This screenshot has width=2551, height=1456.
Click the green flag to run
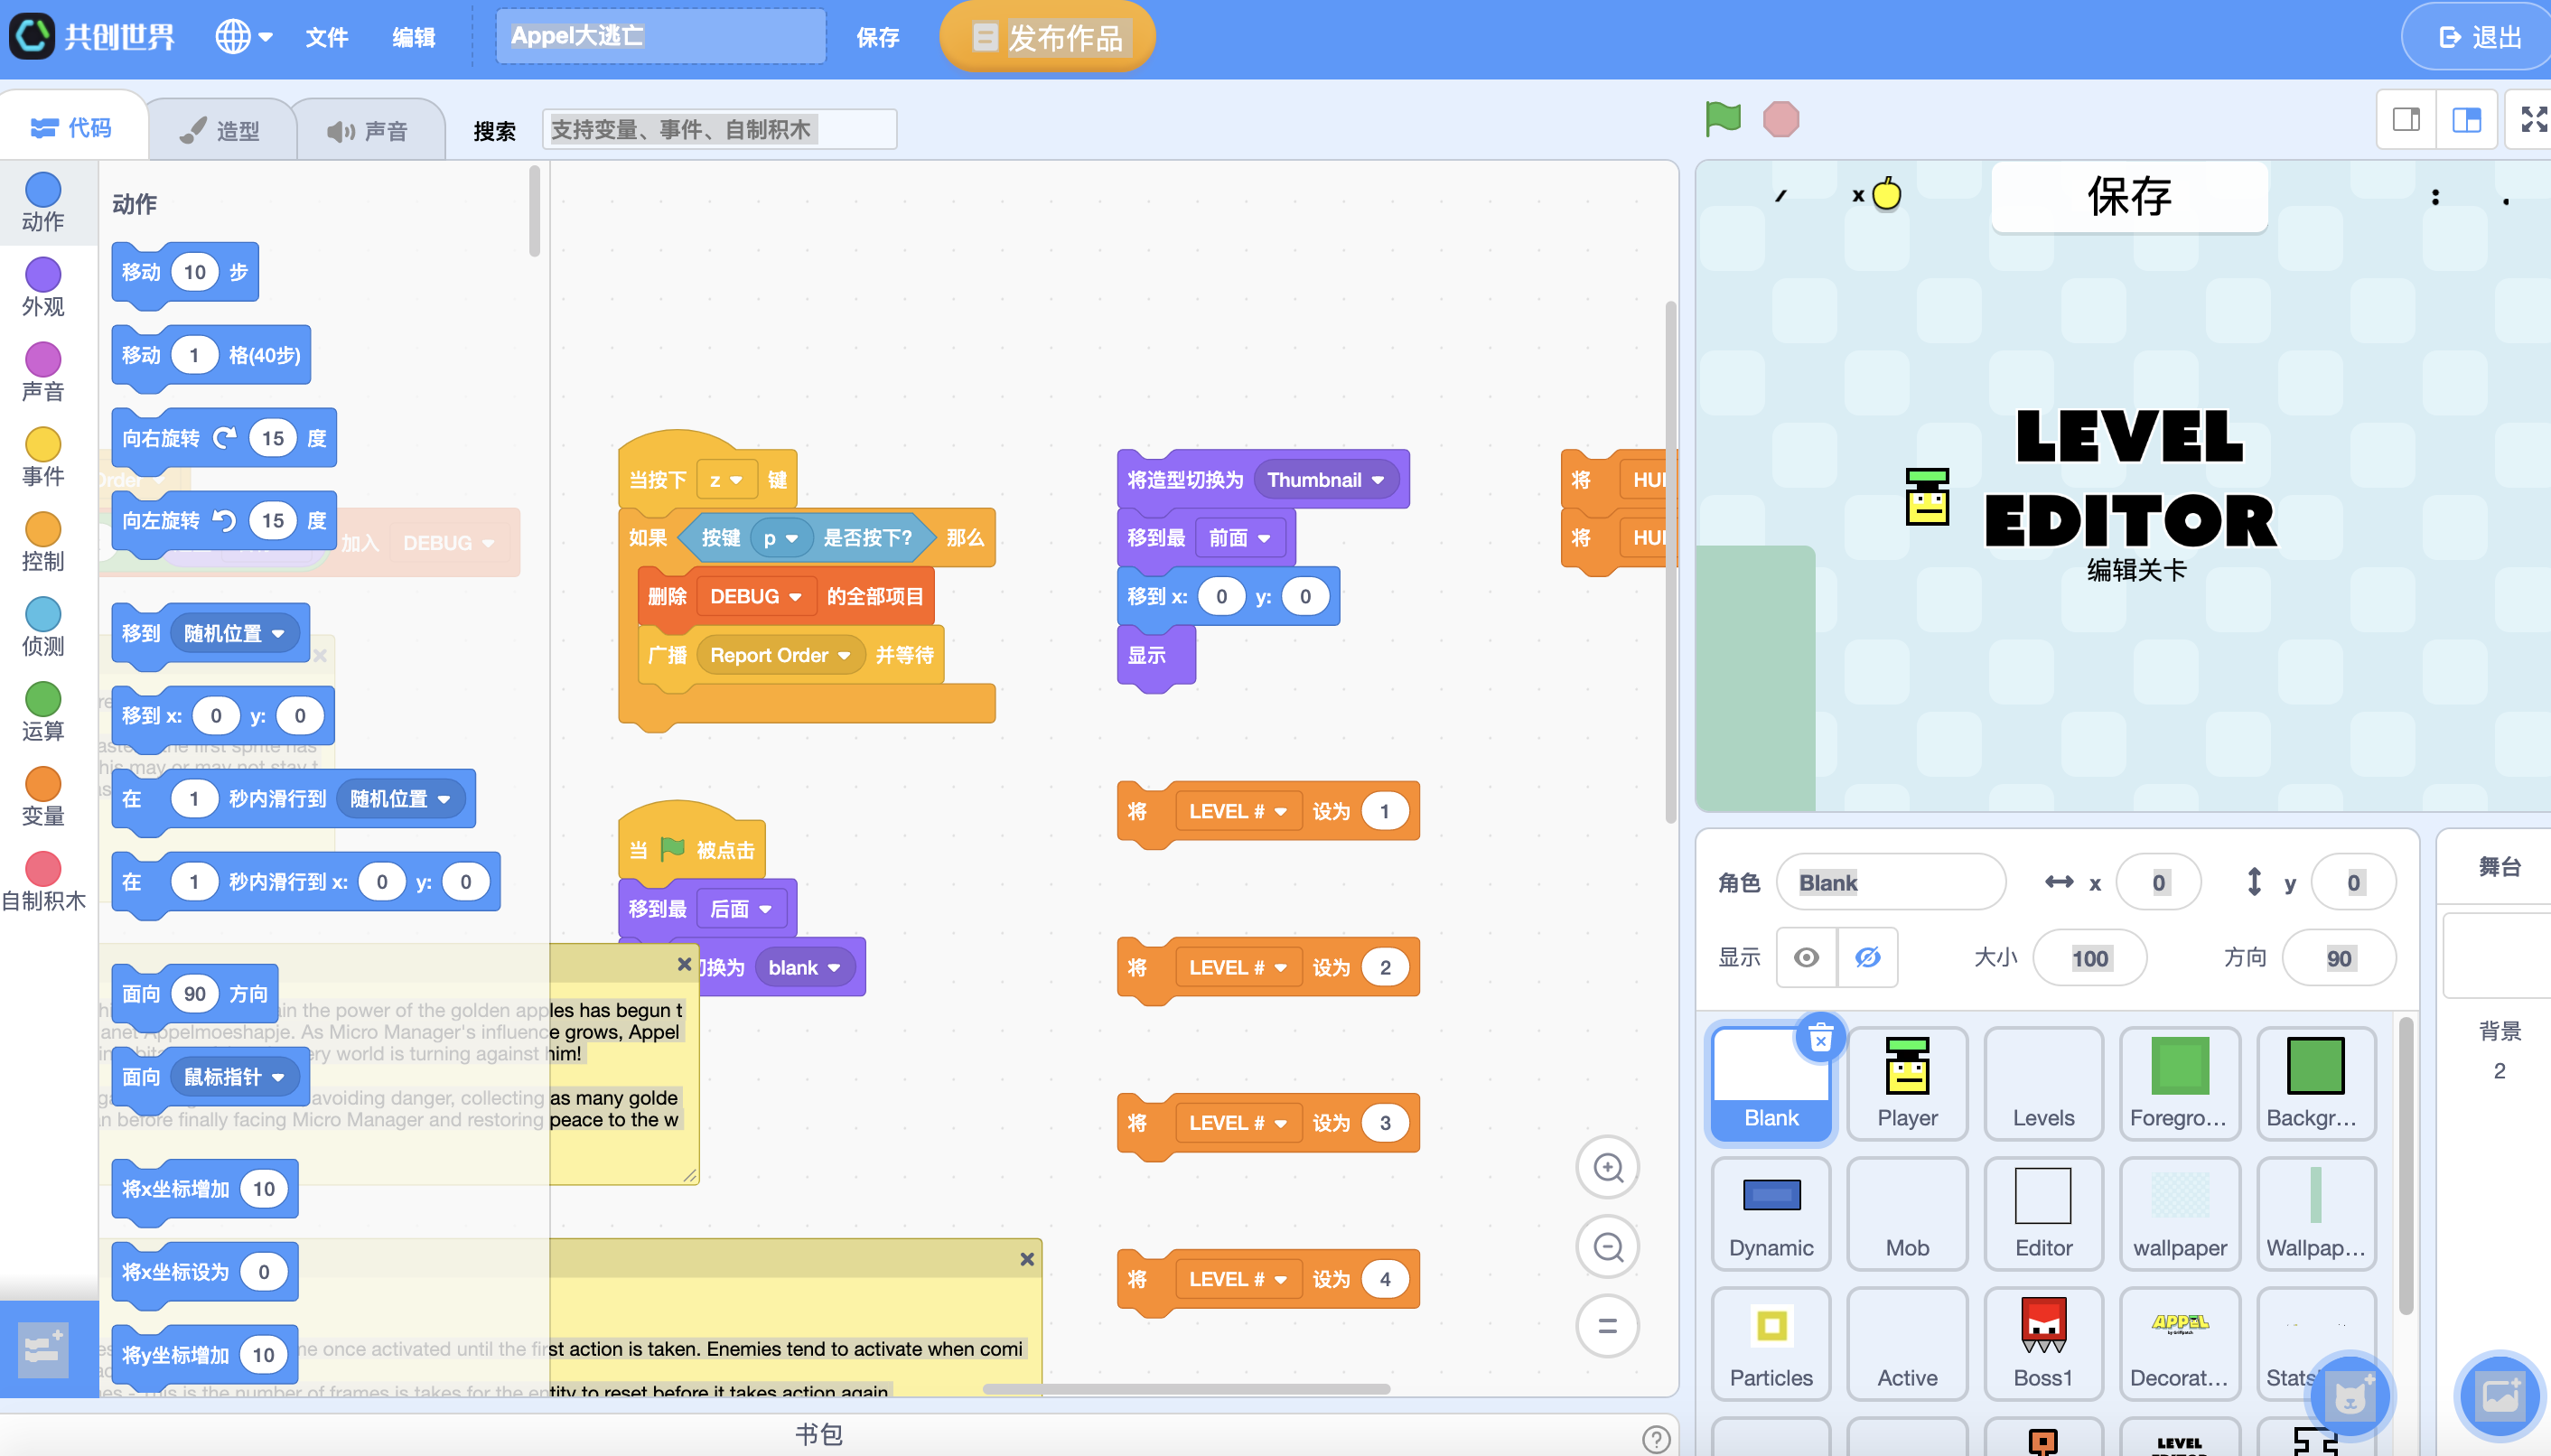click(x=1722, y=119)
